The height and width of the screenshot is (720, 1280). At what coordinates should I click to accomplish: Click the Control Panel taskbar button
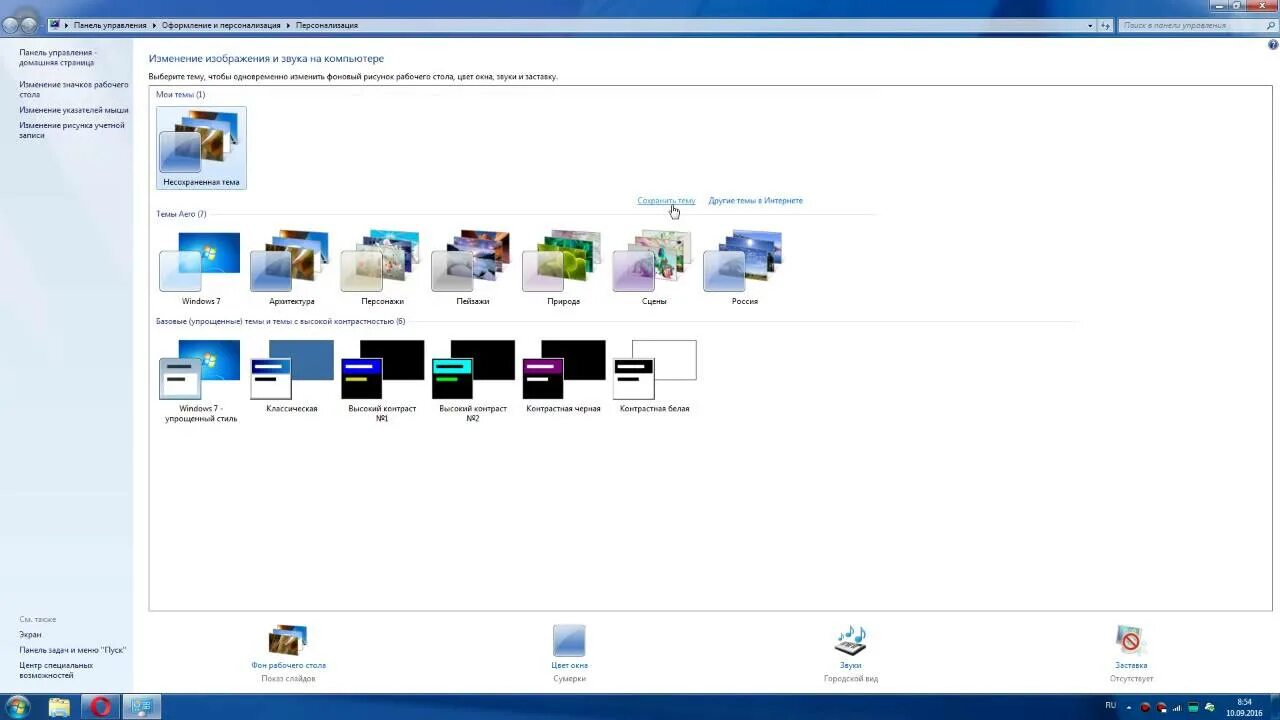pyautogui.click(x=141, y=707)
